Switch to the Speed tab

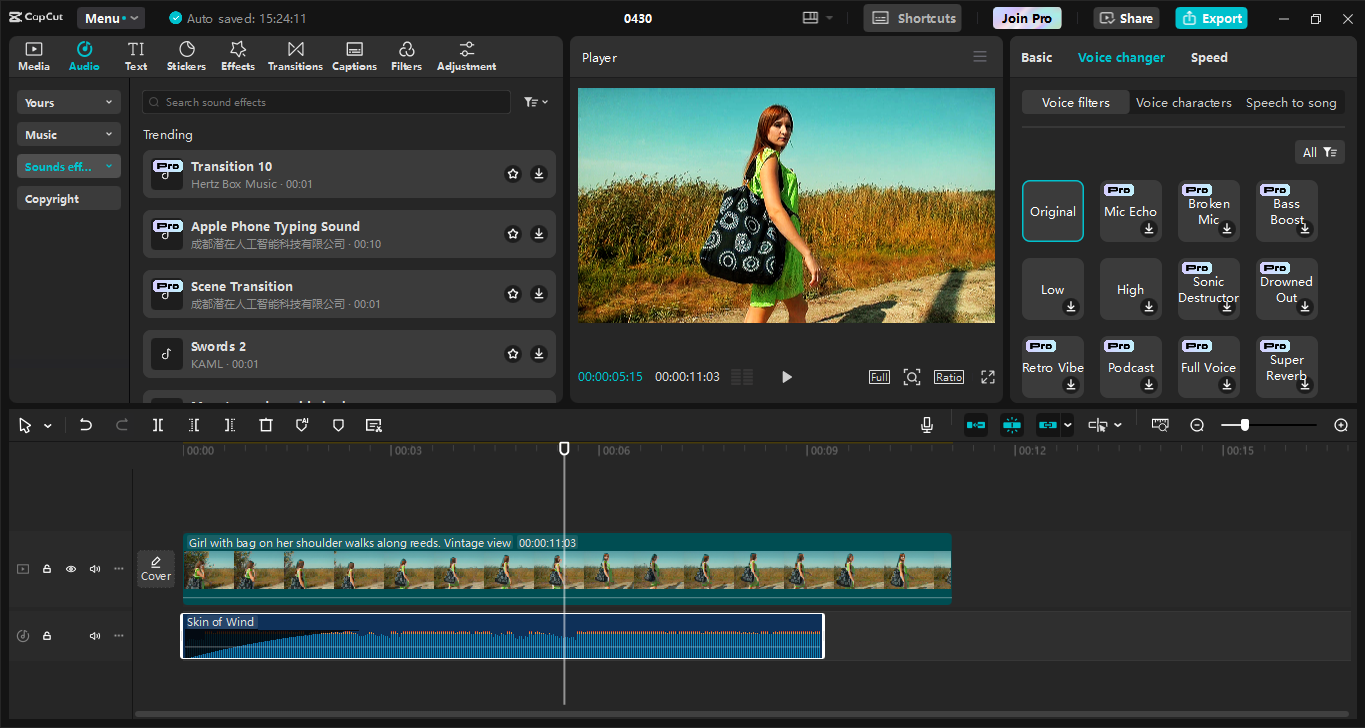coord(1209,57)
